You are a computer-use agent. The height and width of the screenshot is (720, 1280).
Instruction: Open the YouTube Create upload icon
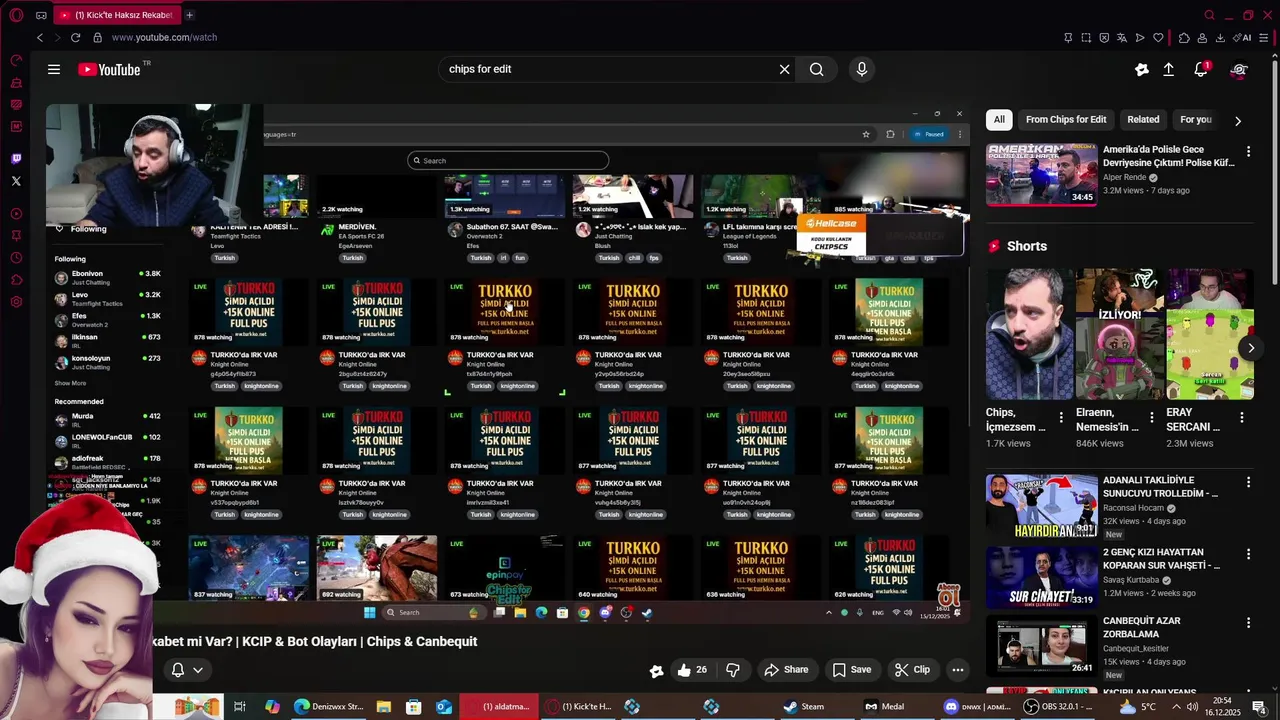tap(1168, 69)
